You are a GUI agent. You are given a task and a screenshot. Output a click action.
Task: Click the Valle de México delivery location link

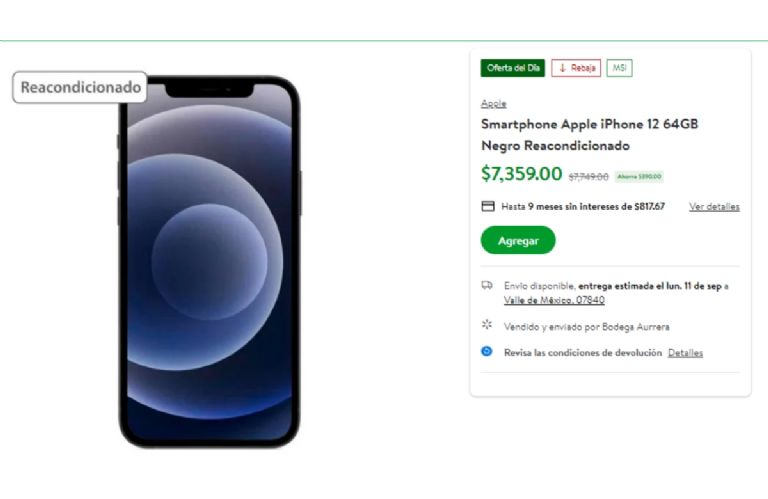coord(553,300)
